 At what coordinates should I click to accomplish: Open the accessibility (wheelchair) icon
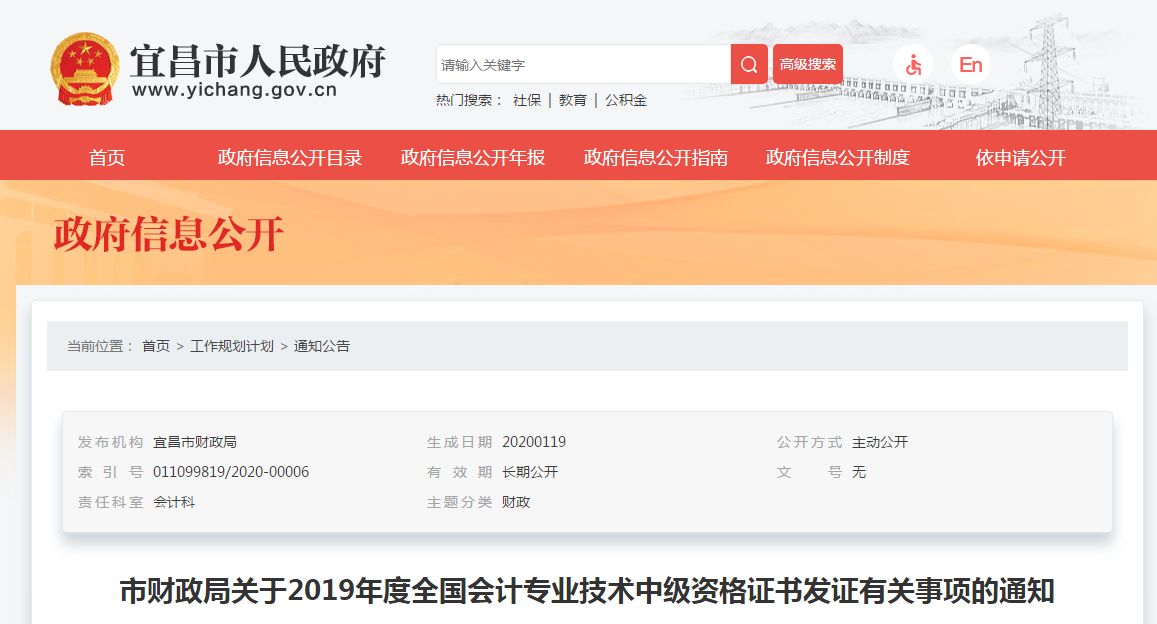coord(913,63)
